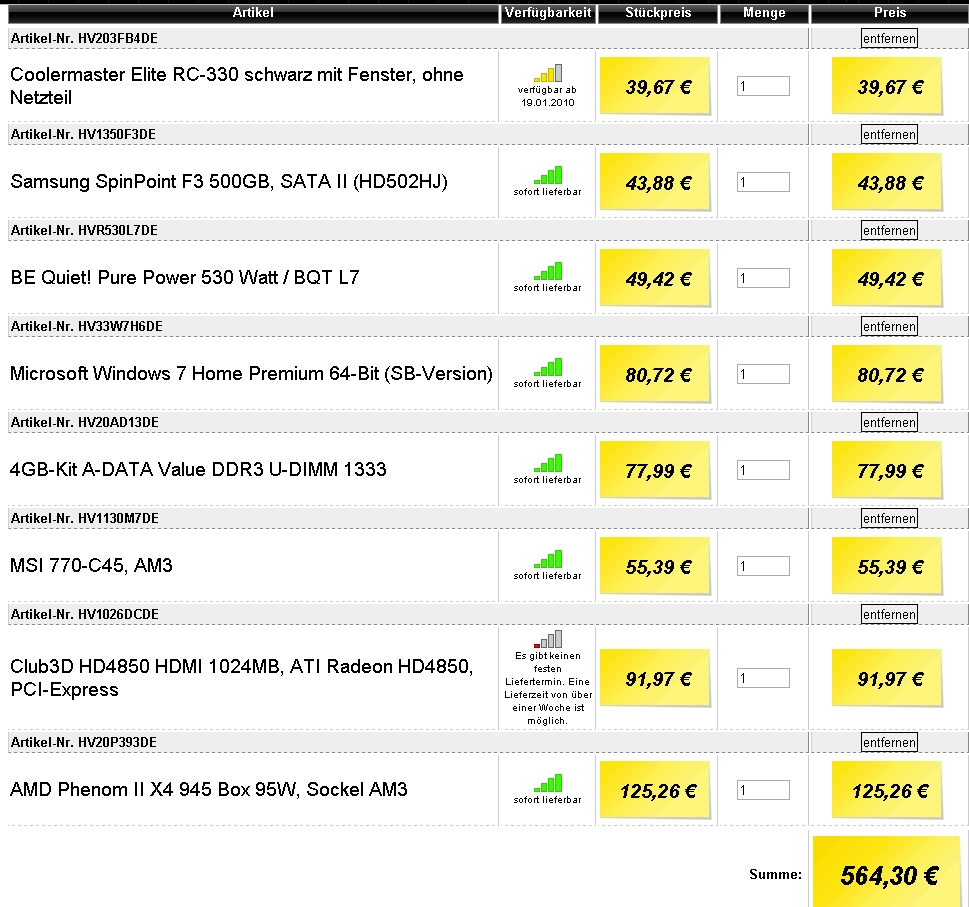The image size is (969, 907).
Task: Remove item HV1350F3DE with entfernen button
Action: (889, 134)
